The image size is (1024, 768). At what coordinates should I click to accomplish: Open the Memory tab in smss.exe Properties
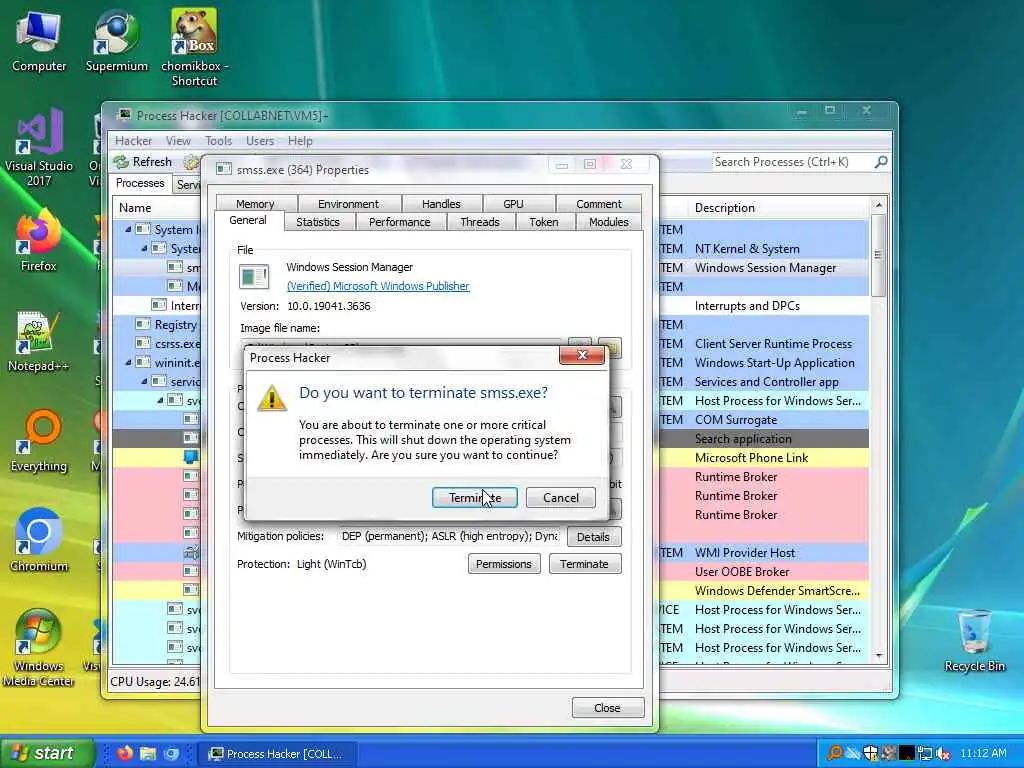coord(255,204)
